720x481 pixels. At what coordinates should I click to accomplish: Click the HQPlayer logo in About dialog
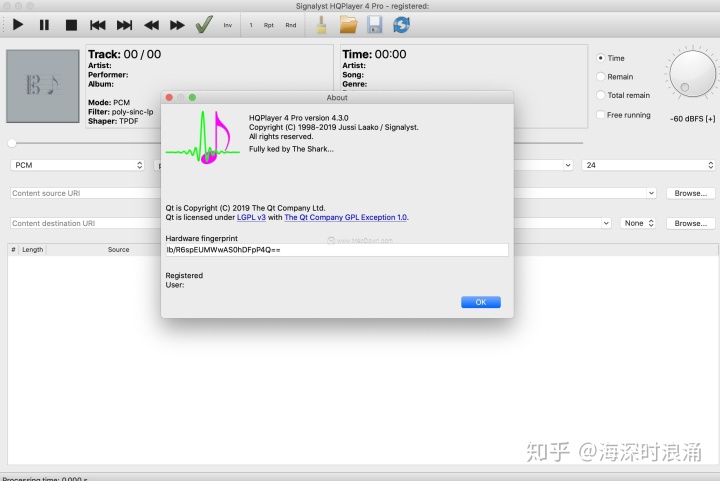[202, 137]
